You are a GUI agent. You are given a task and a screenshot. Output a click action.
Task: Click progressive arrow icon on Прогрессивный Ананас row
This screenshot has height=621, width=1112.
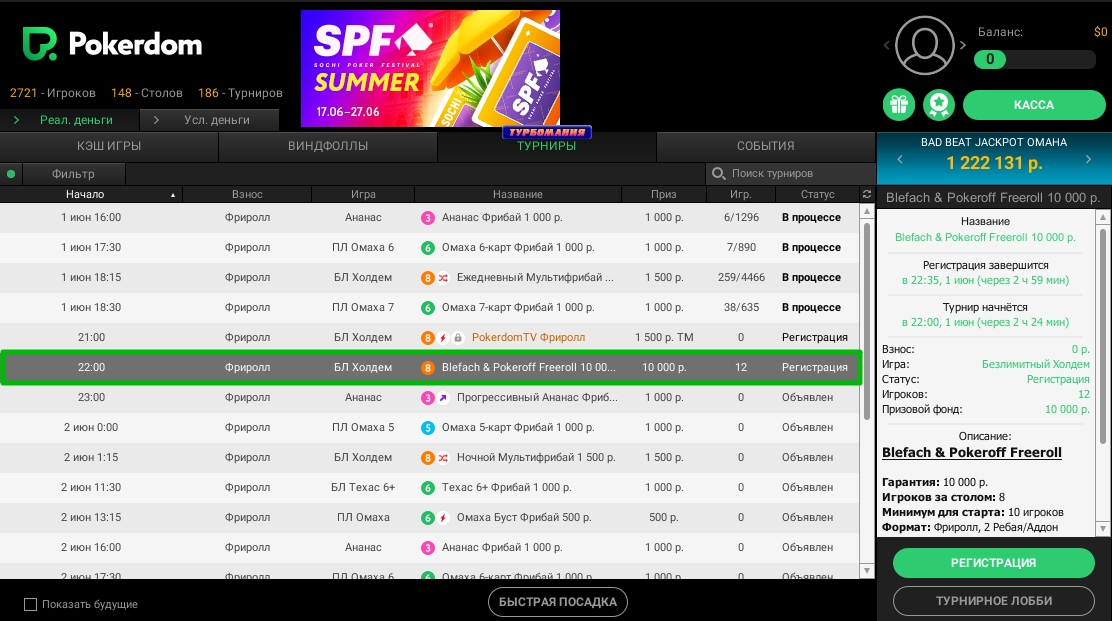click(x=443, y=398)
